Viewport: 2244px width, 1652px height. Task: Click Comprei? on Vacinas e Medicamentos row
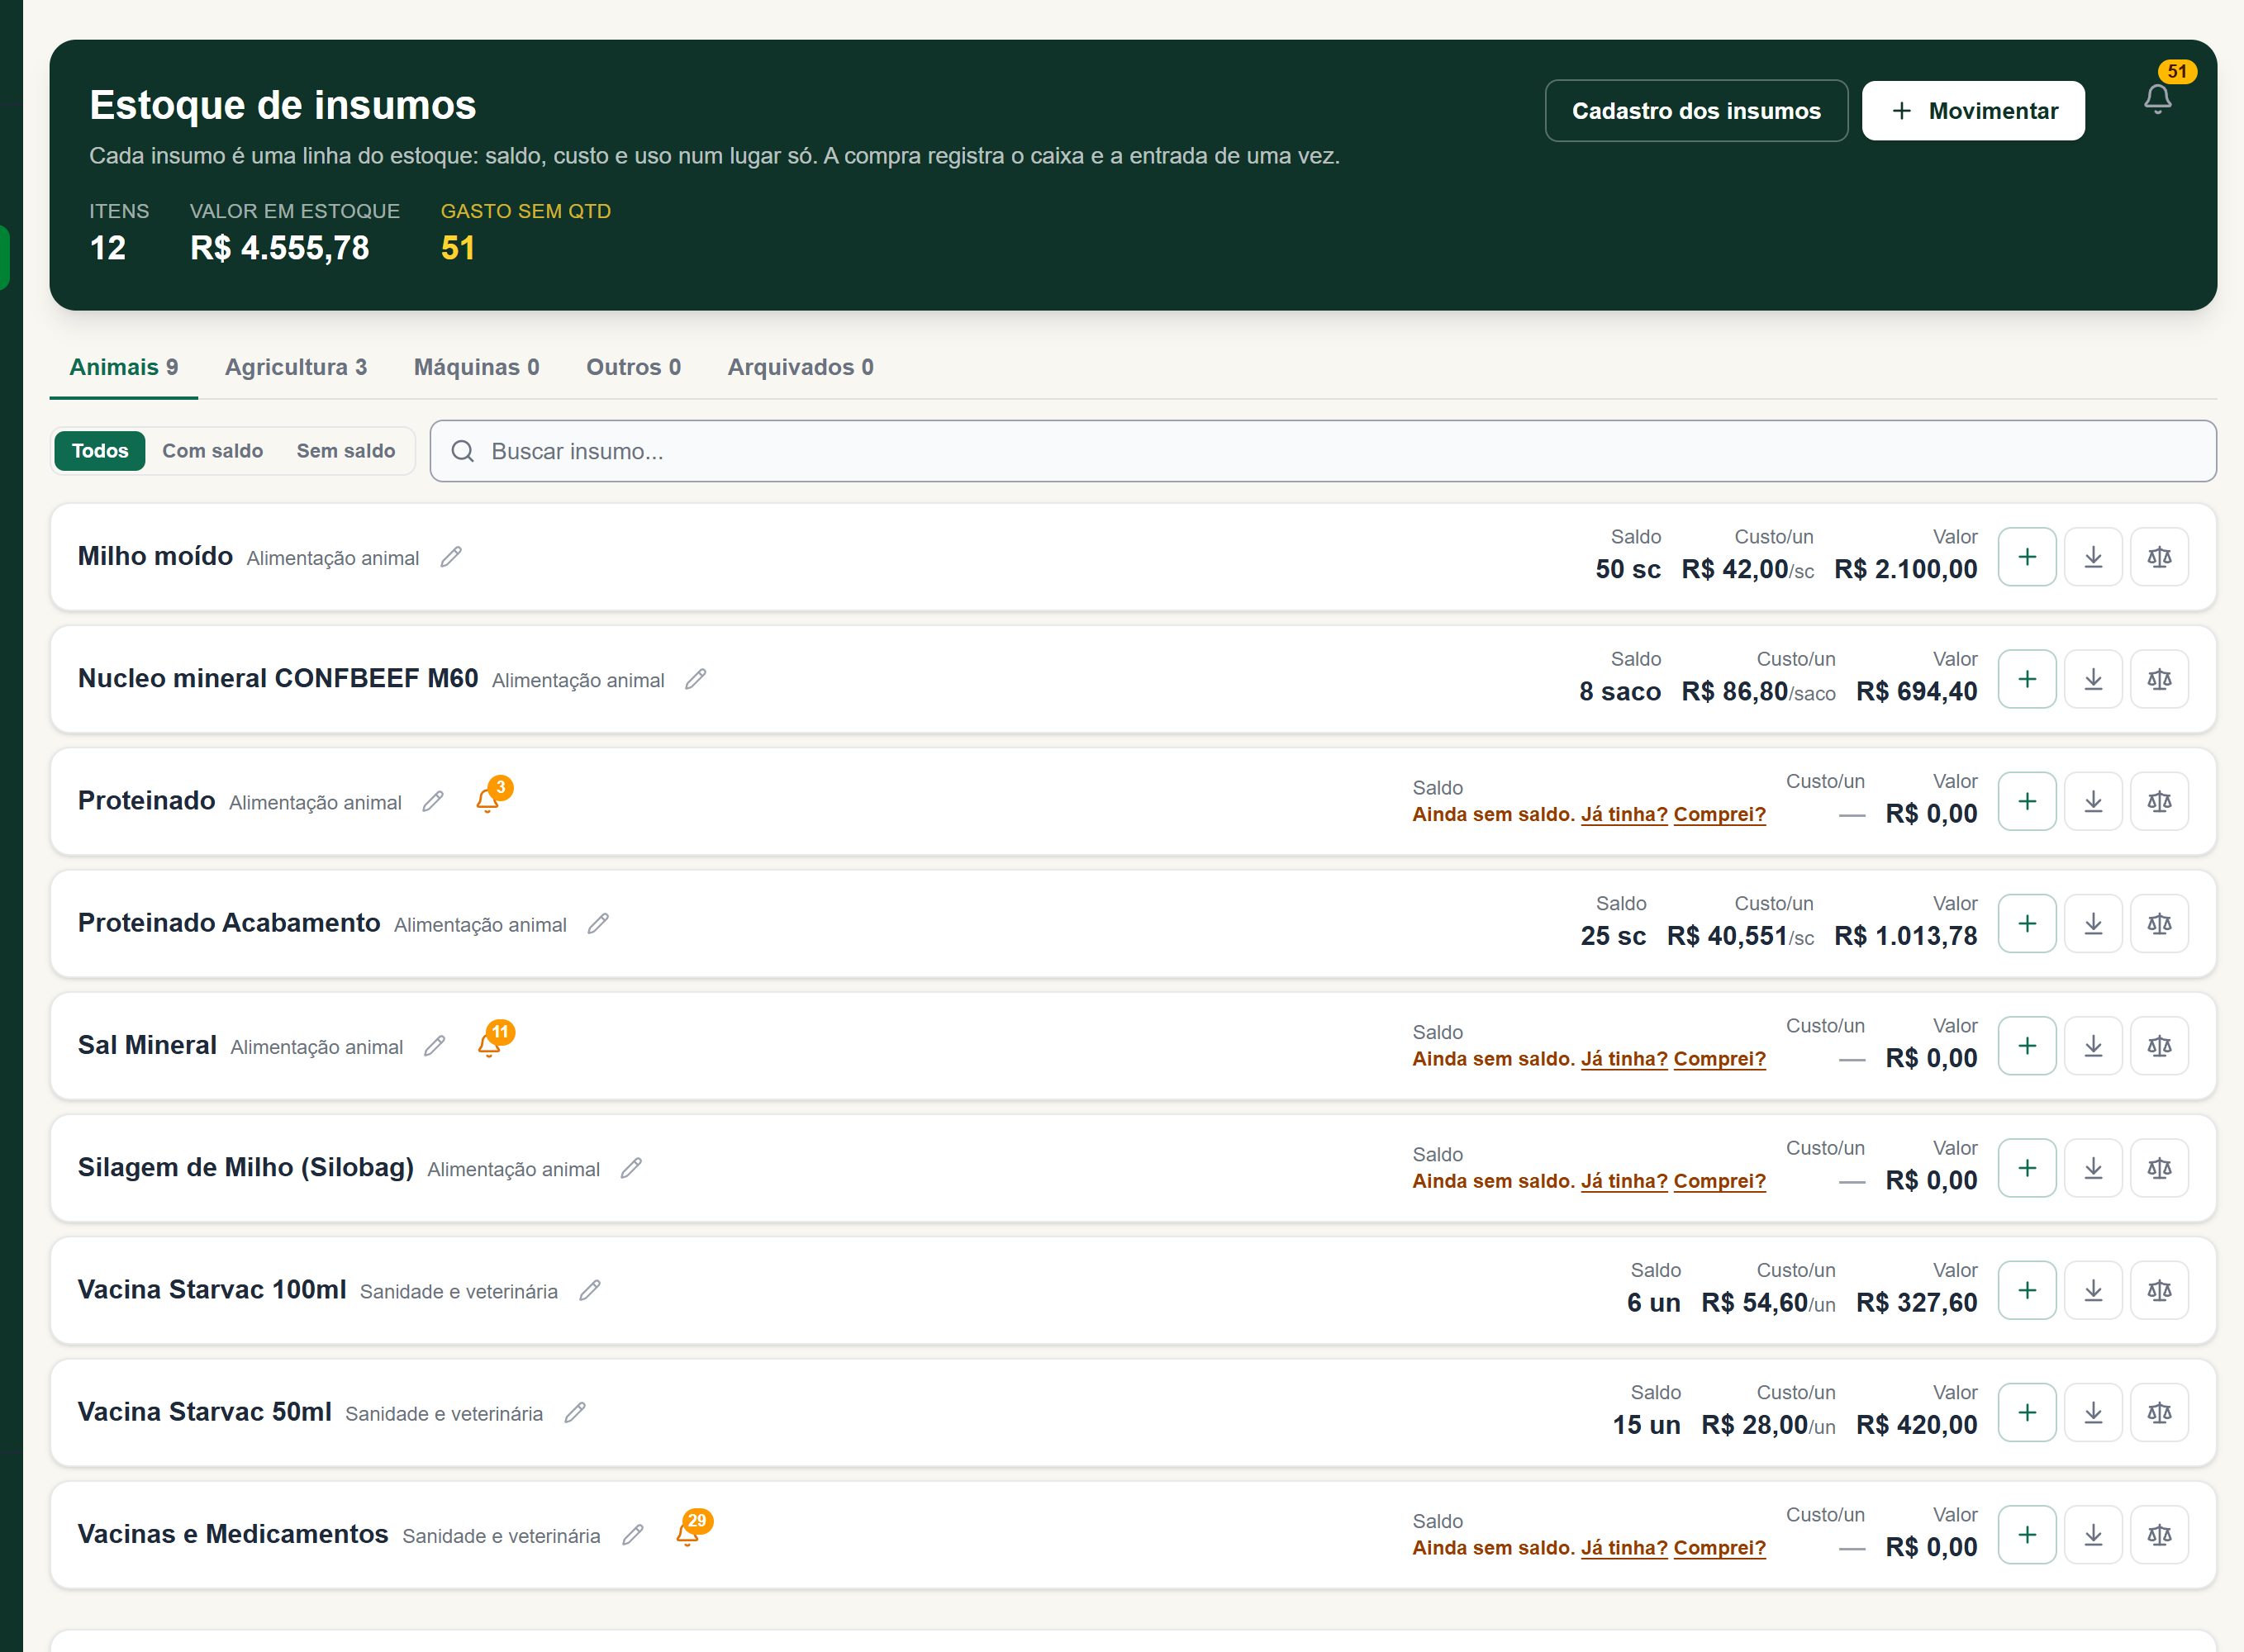click(x=1720, y=1547)
